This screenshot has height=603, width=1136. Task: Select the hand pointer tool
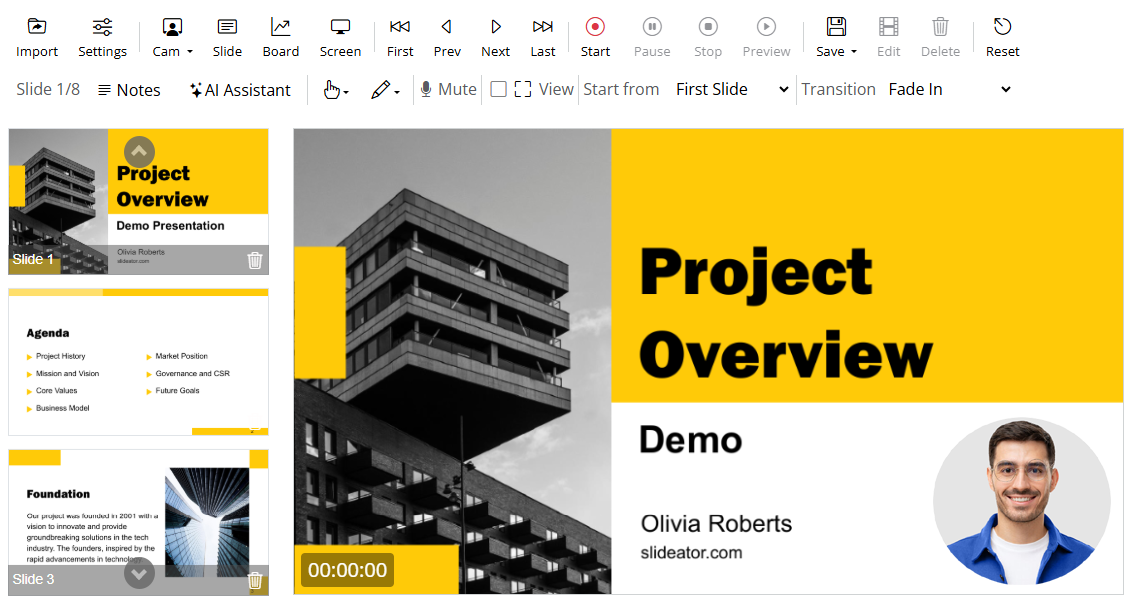pyautogui.click(x=331, y=90)
